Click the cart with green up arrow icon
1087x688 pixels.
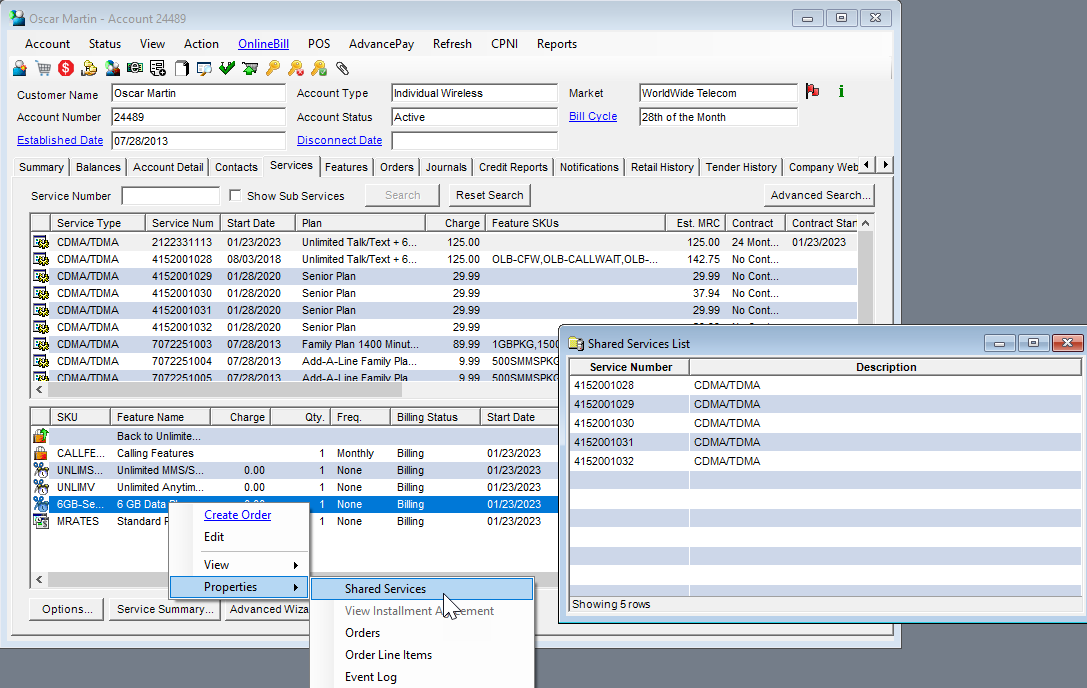250,67
